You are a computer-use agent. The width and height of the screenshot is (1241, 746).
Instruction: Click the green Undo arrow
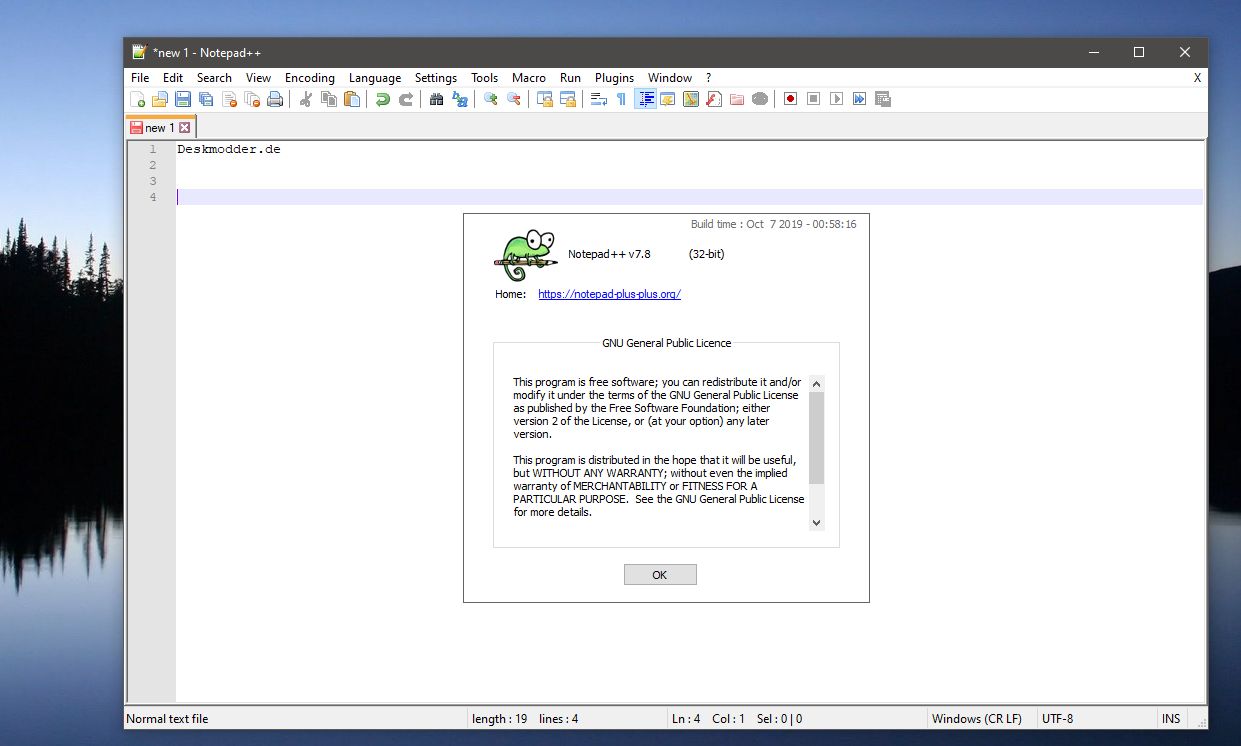pos(383,99)
